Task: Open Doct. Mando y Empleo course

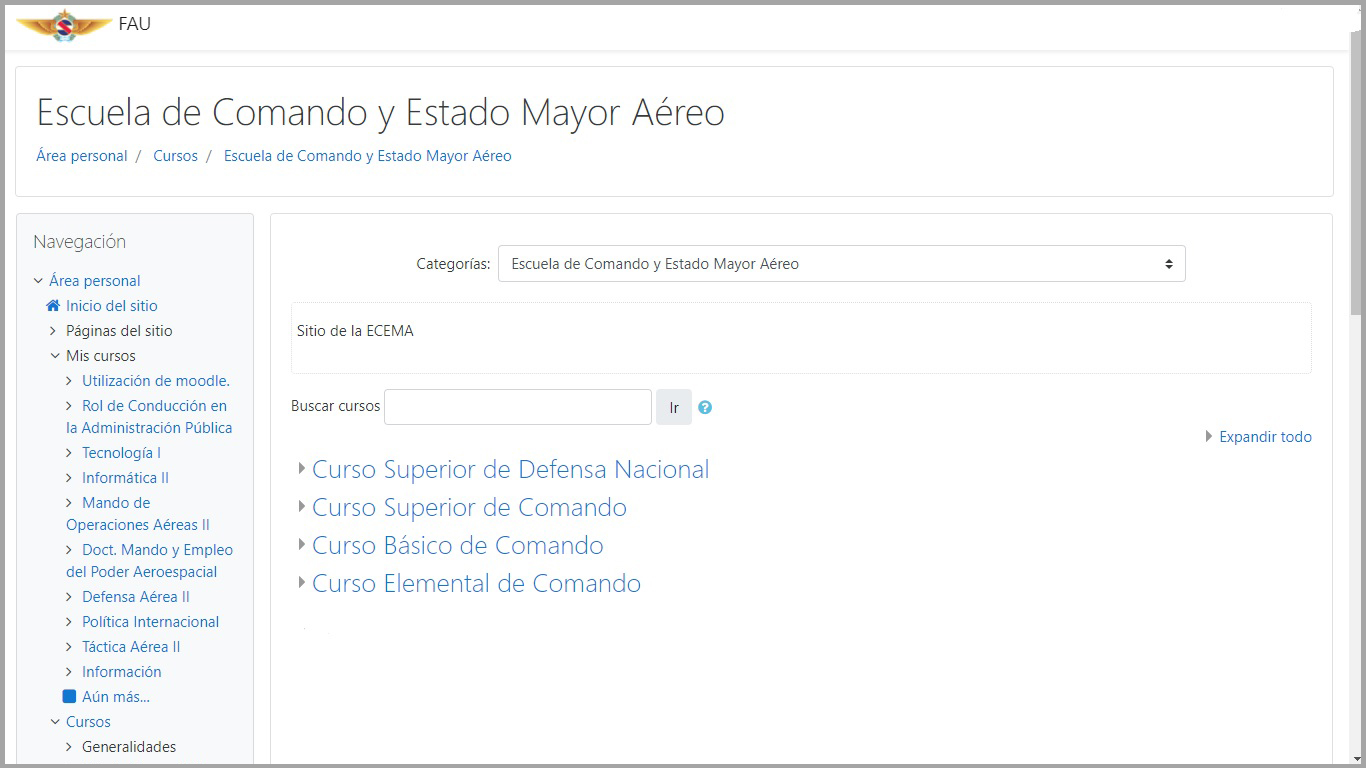Action: (149, 561)
